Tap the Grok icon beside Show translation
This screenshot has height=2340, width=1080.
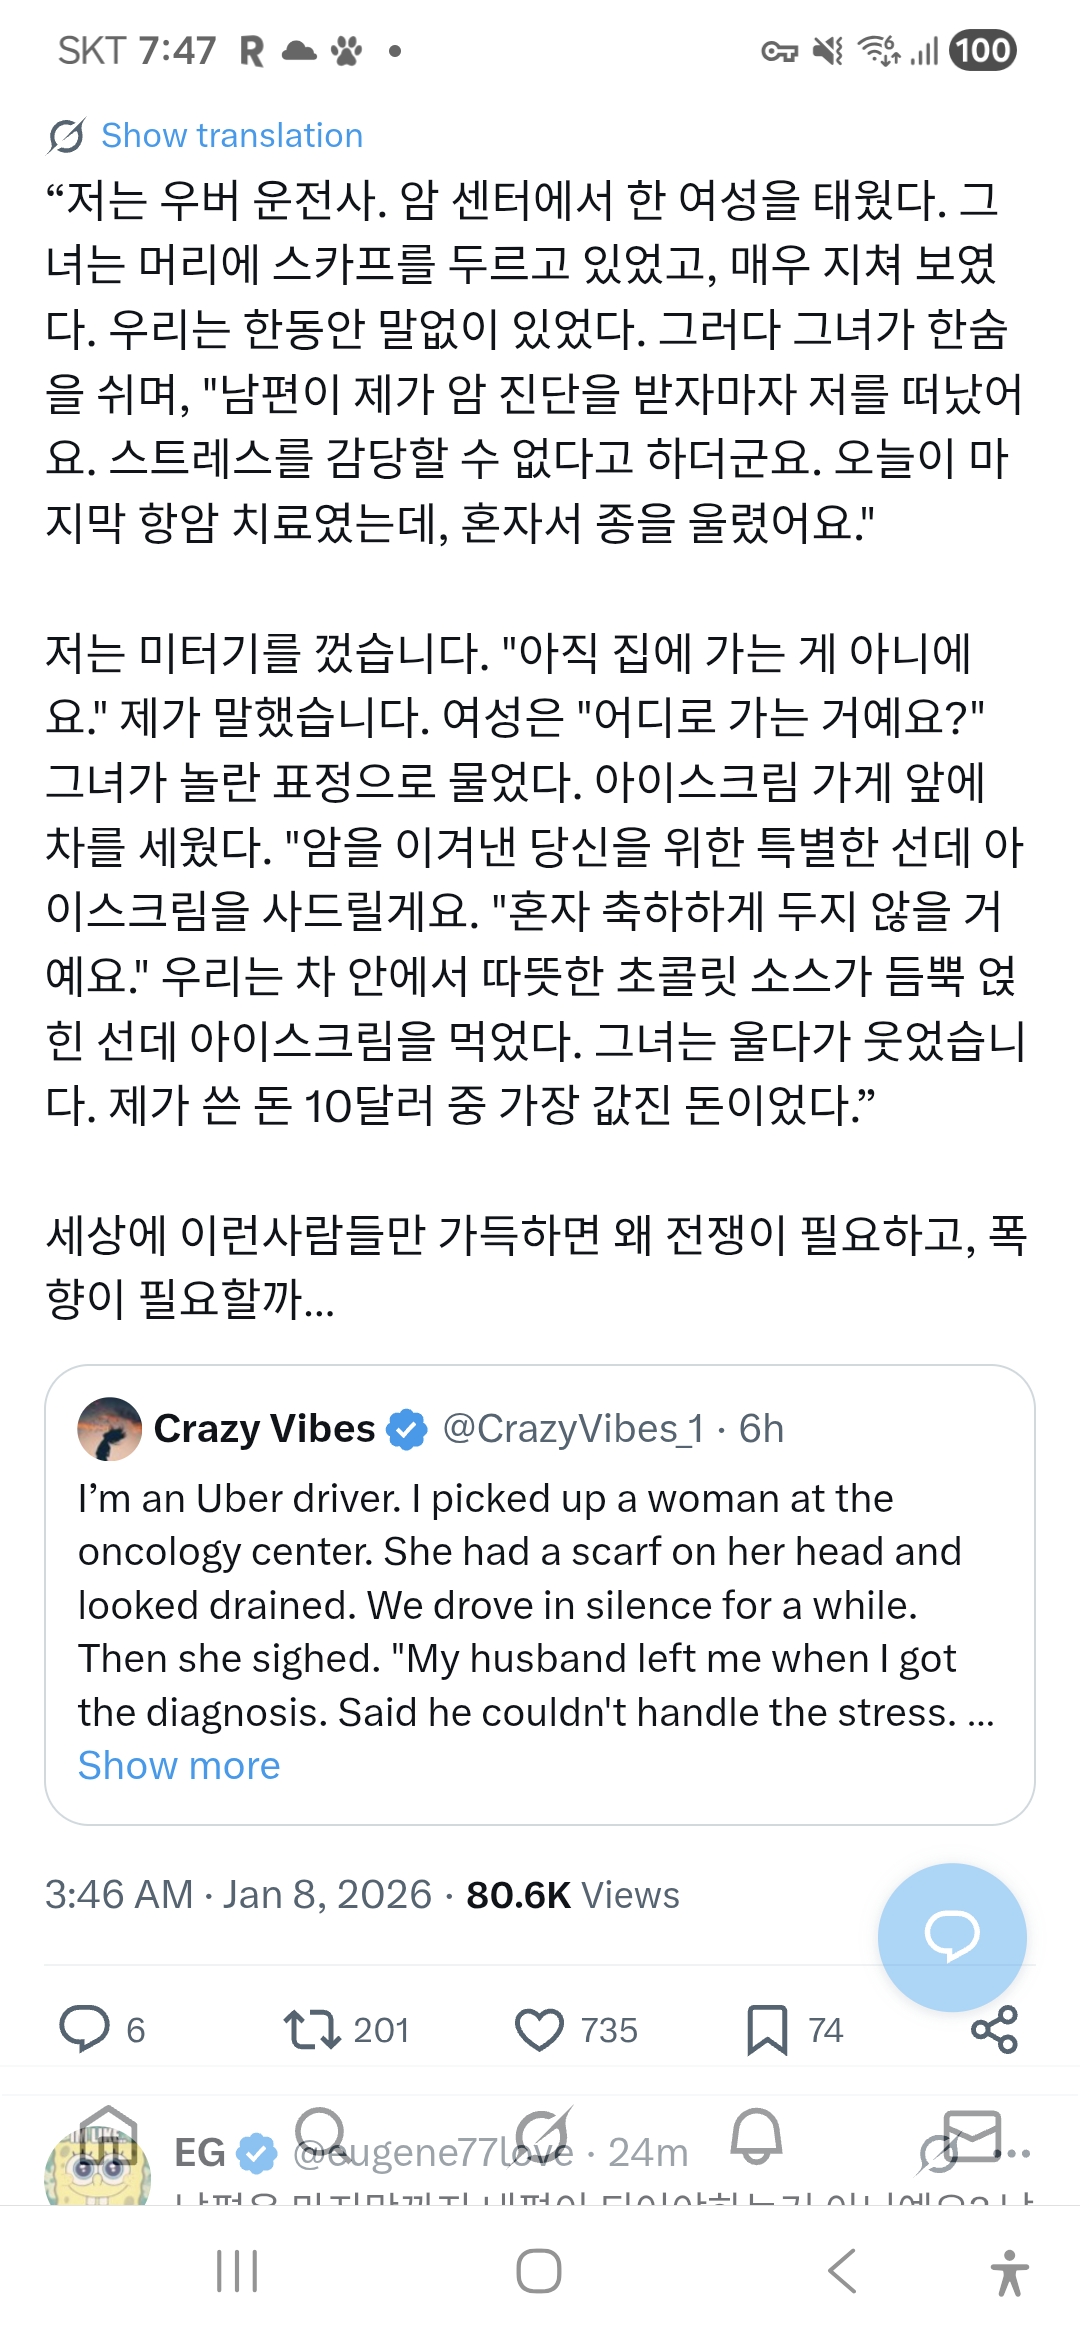tap(66, 136)
